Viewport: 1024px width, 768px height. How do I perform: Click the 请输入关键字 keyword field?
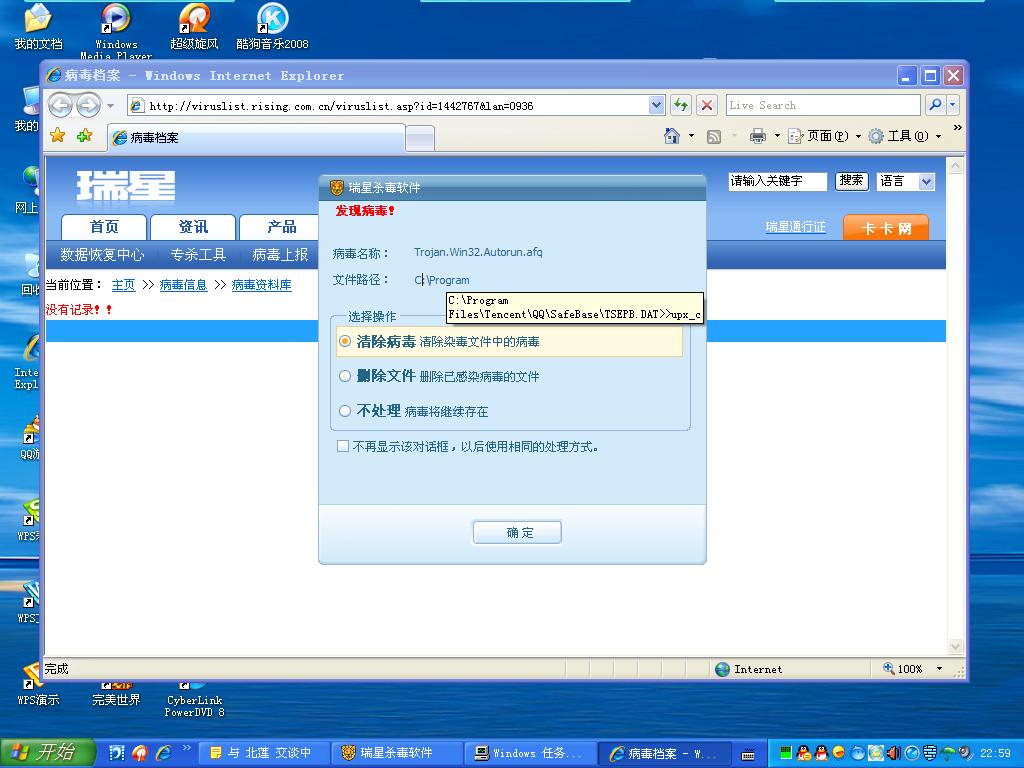(x=777, y=181)
